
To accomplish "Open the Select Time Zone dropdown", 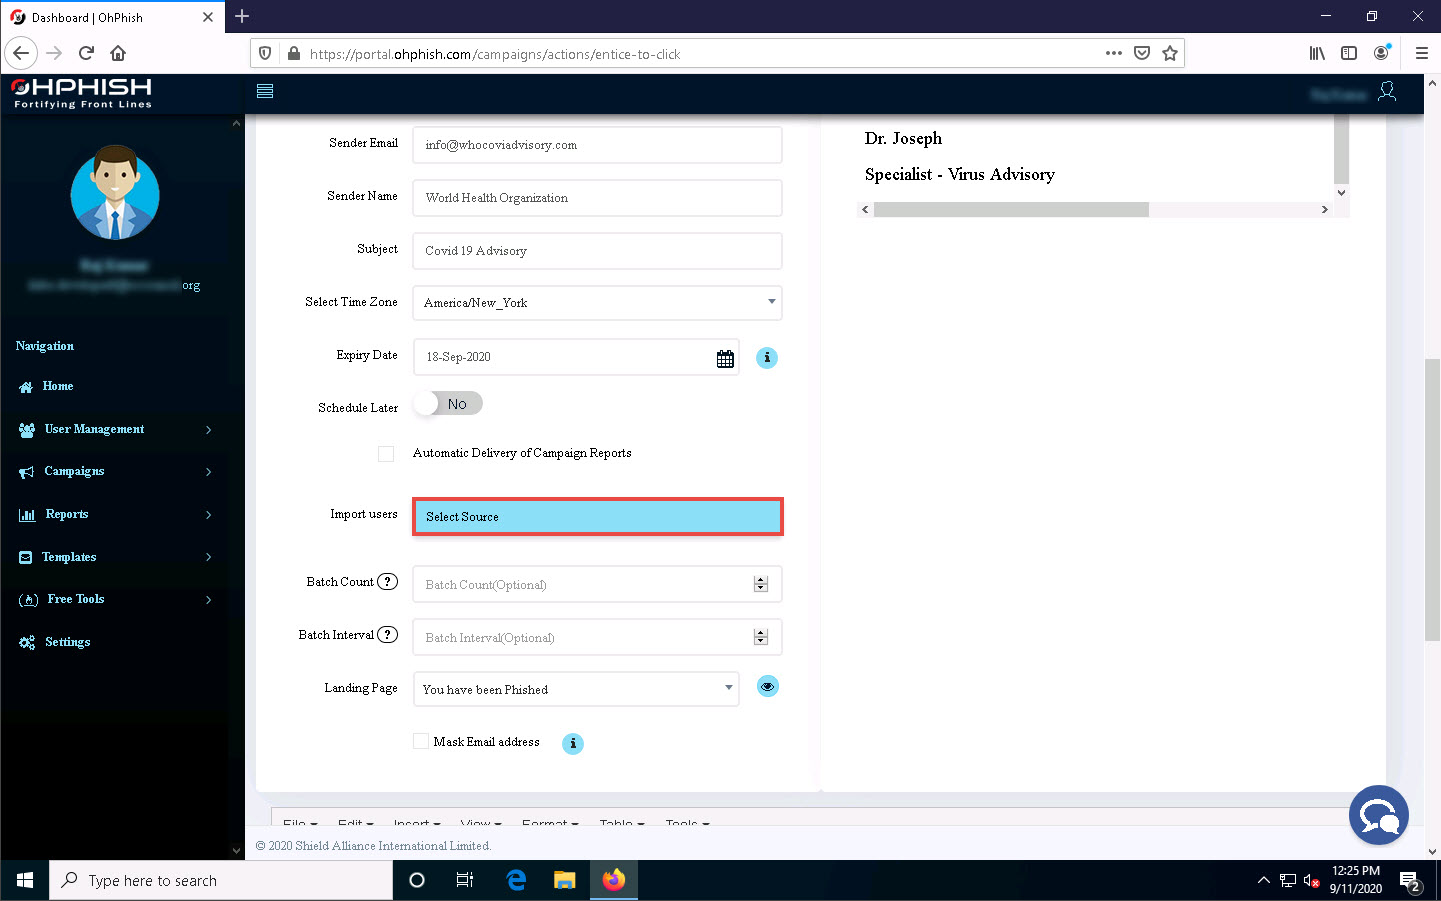I will [x=597, y=303].
